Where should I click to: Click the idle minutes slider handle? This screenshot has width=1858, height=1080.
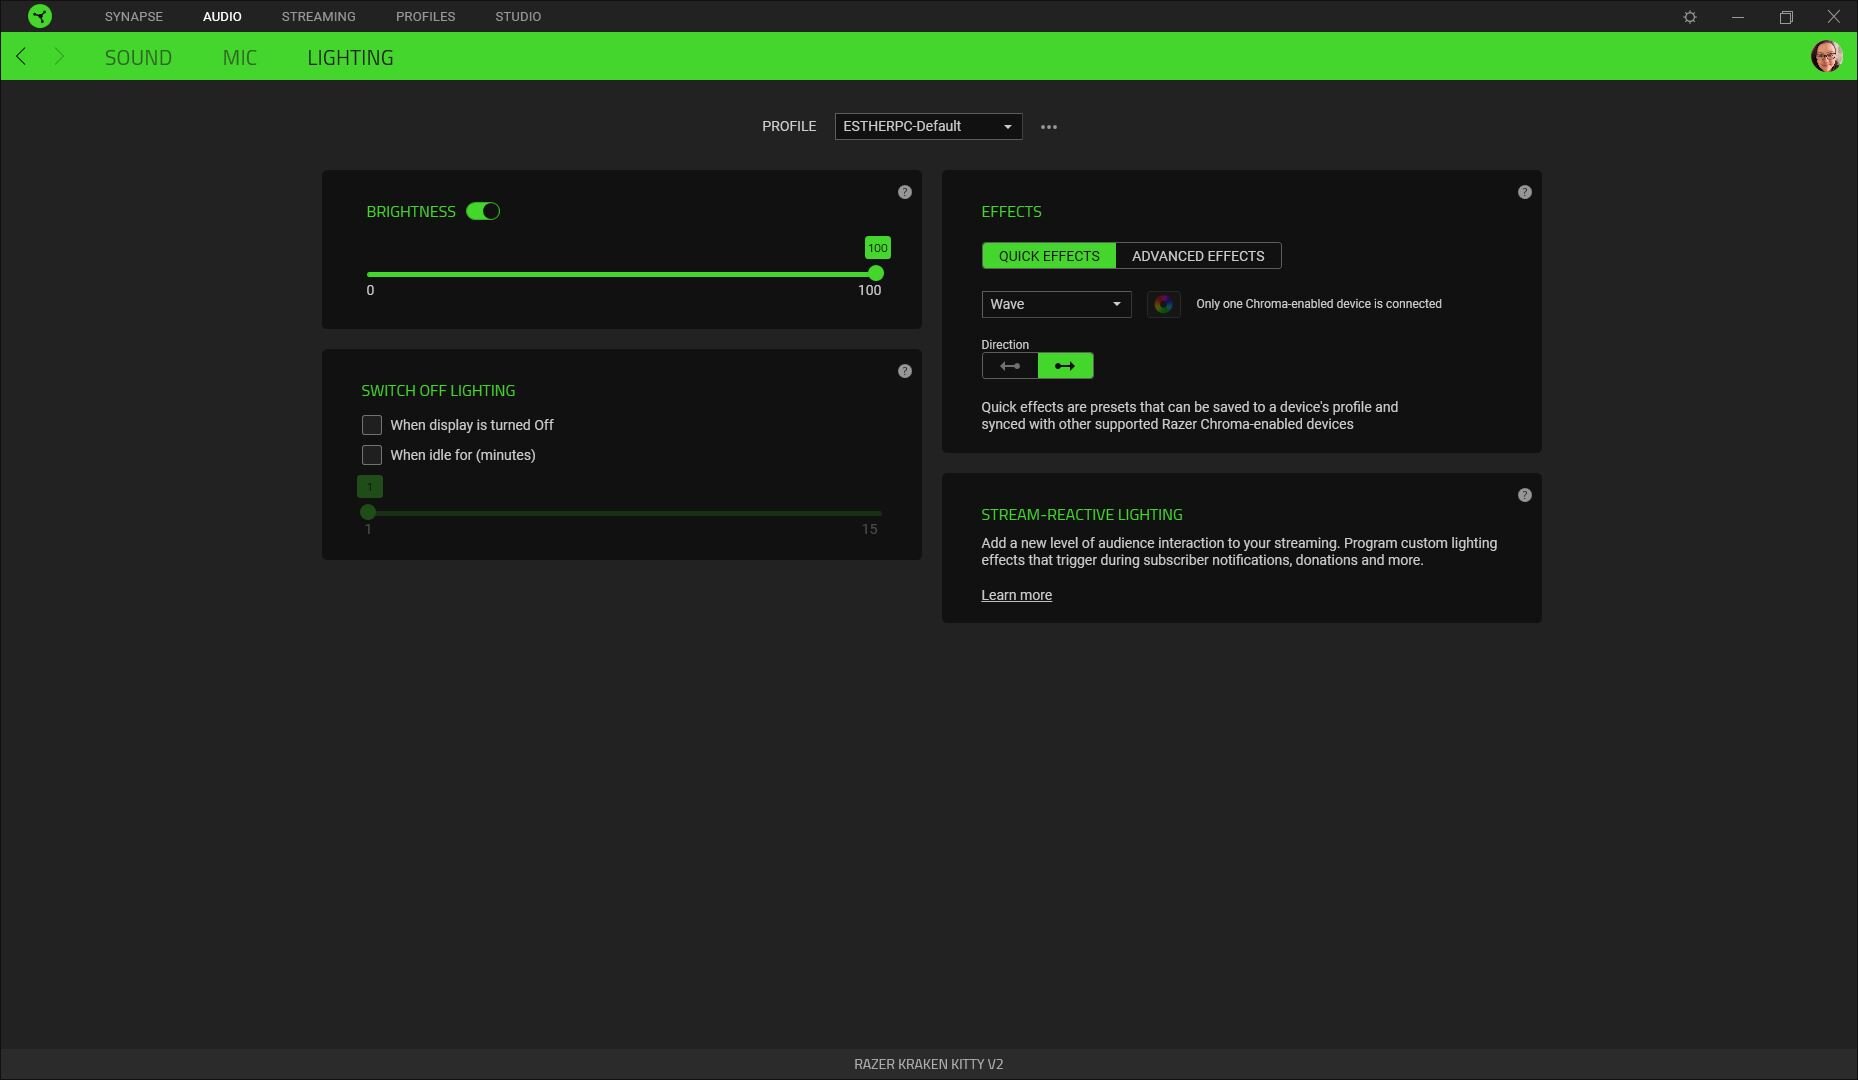point(368,512)
